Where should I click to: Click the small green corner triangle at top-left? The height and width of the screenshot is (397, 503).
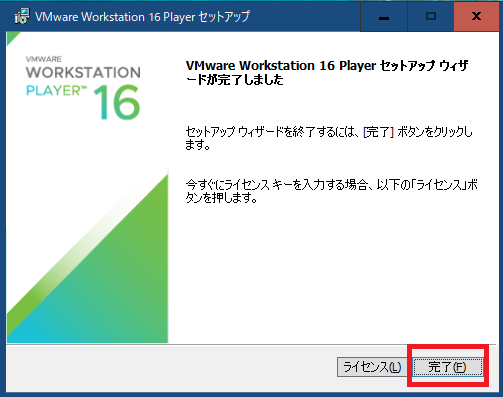[11, 37]
